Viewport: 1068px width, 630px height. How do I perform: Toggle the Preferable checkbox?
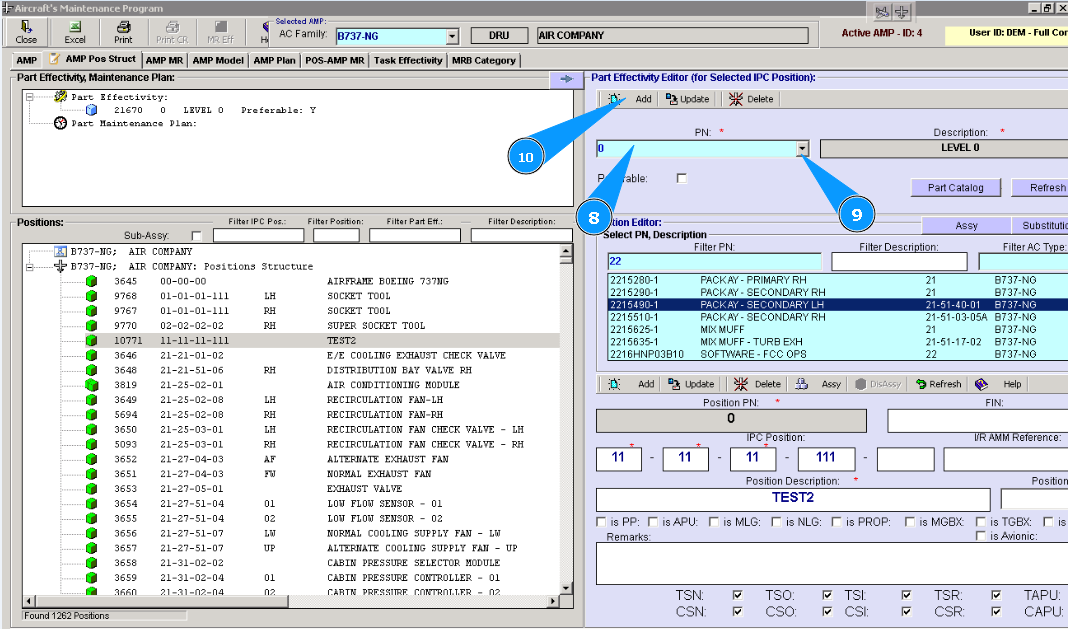coord(682,179)
